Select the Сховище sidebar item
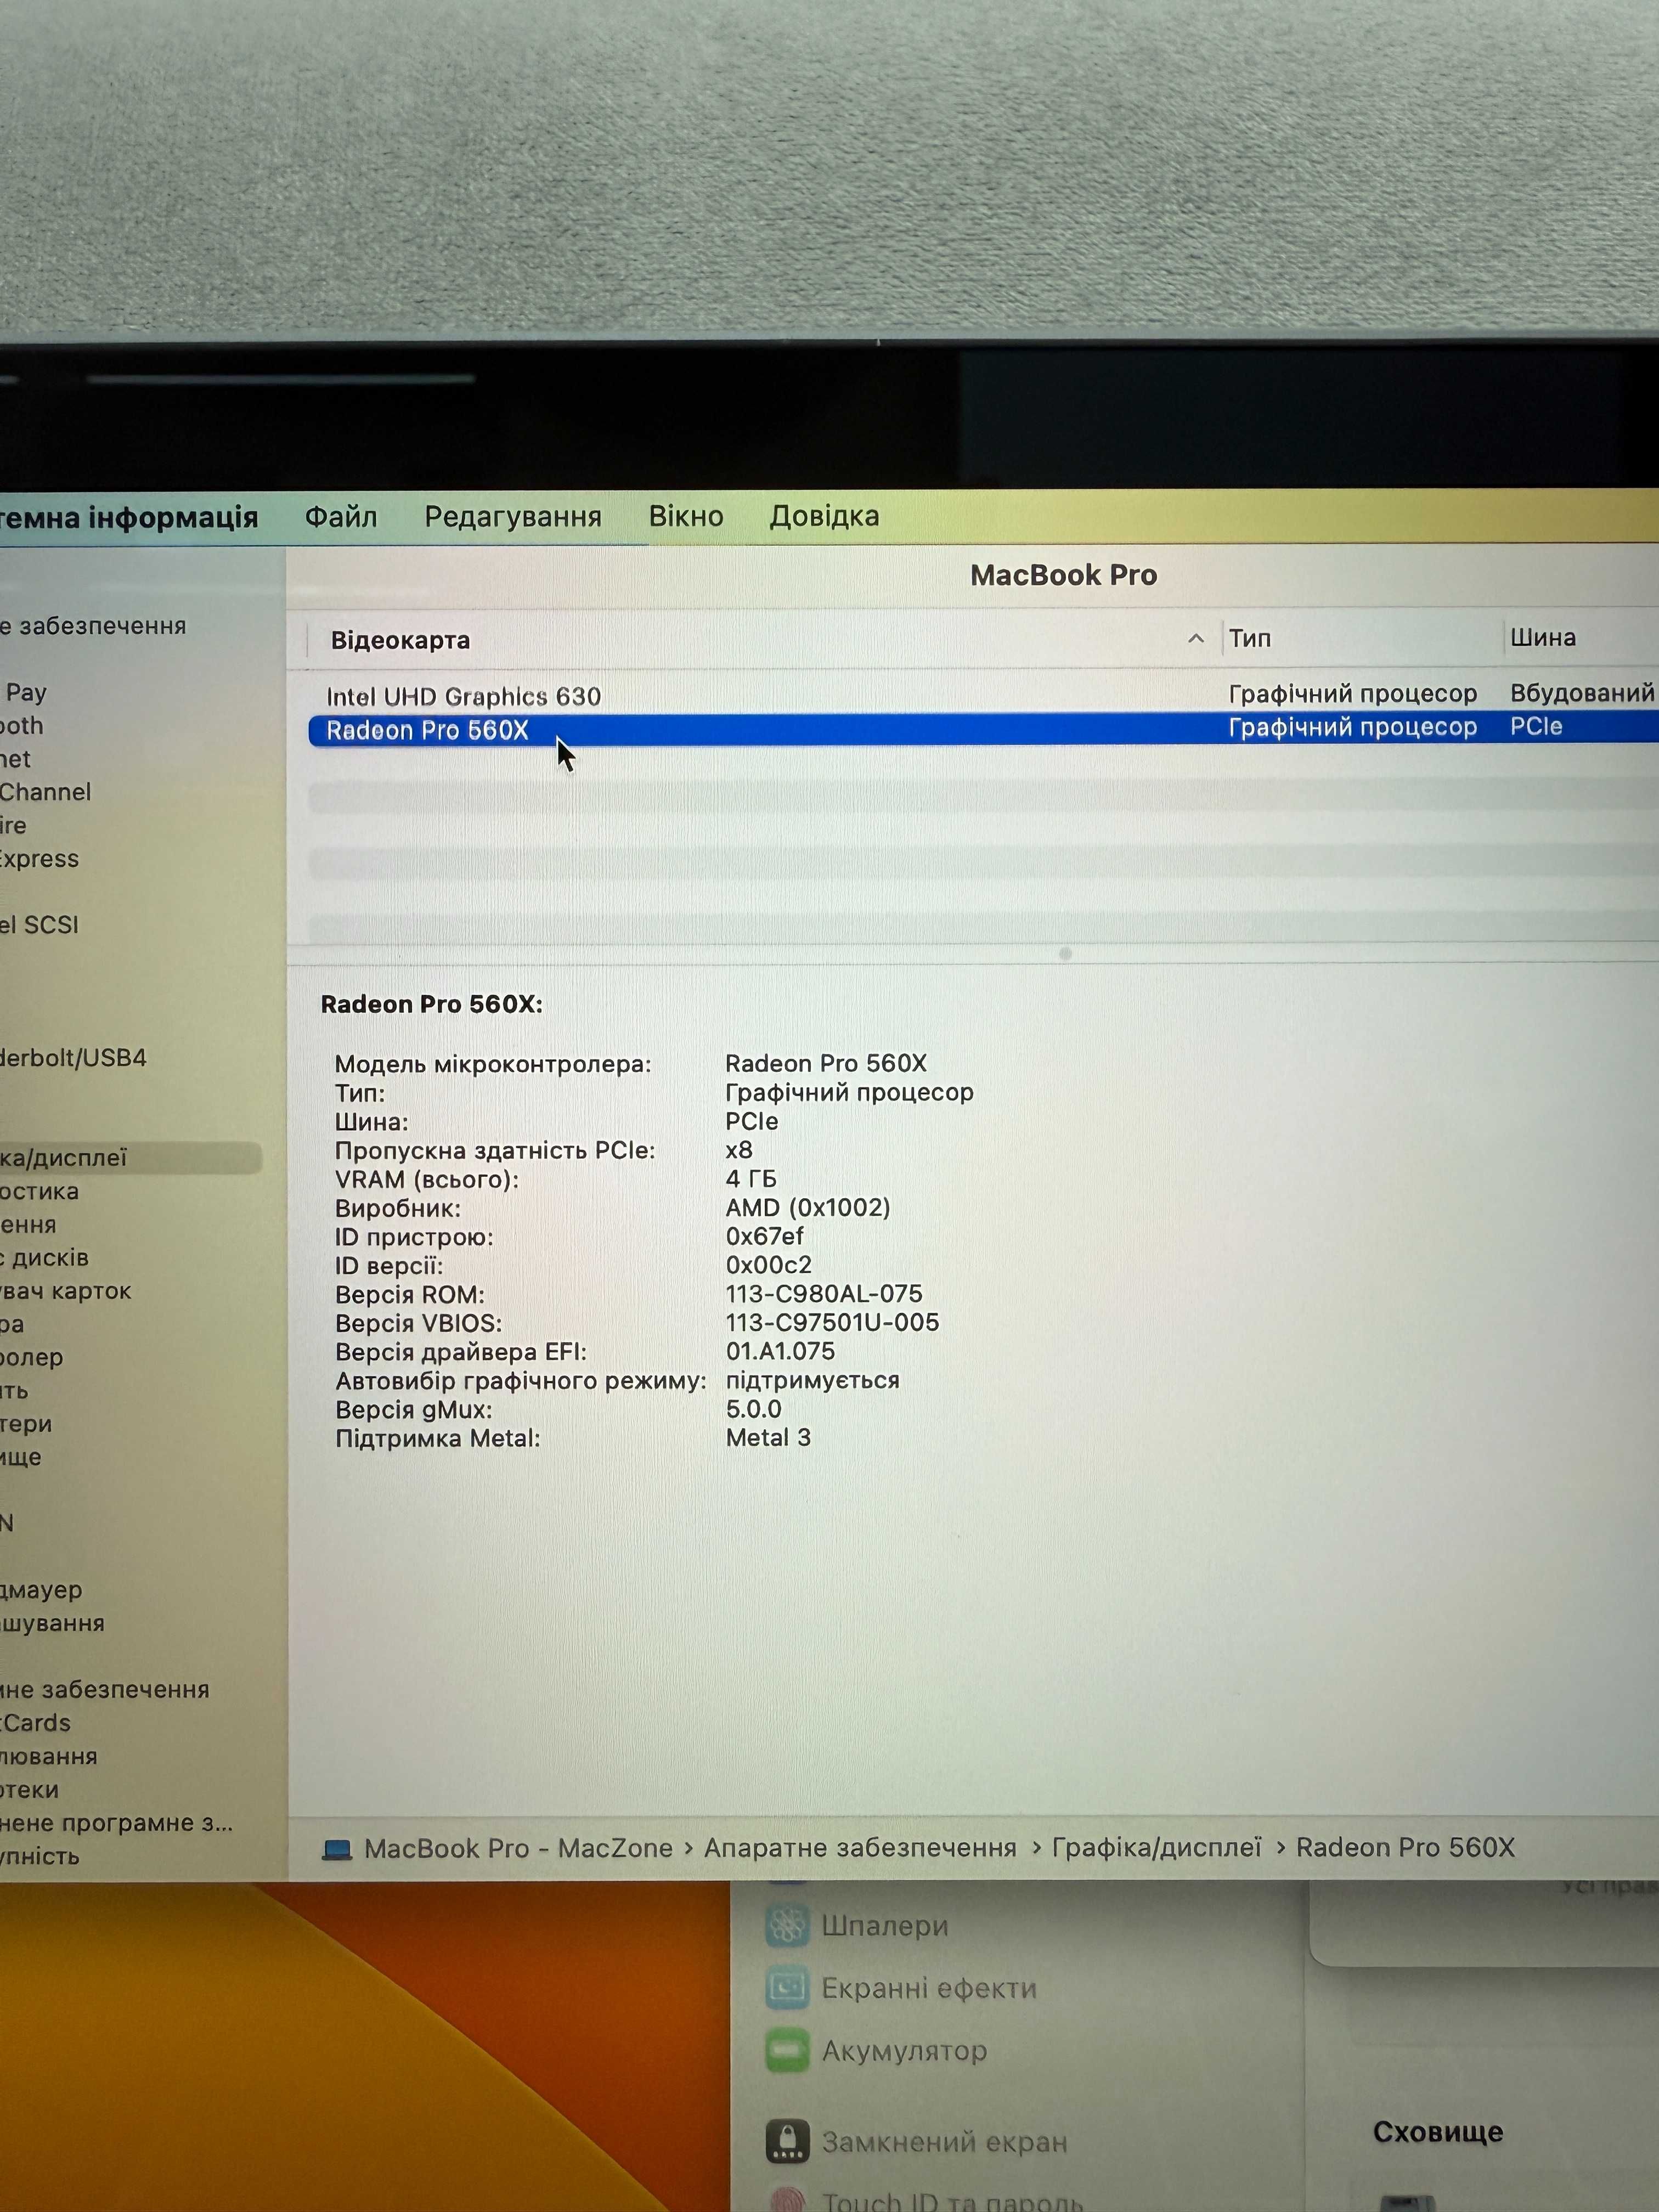Viewport: 1659px width, 2212px height. [21, 1457]
